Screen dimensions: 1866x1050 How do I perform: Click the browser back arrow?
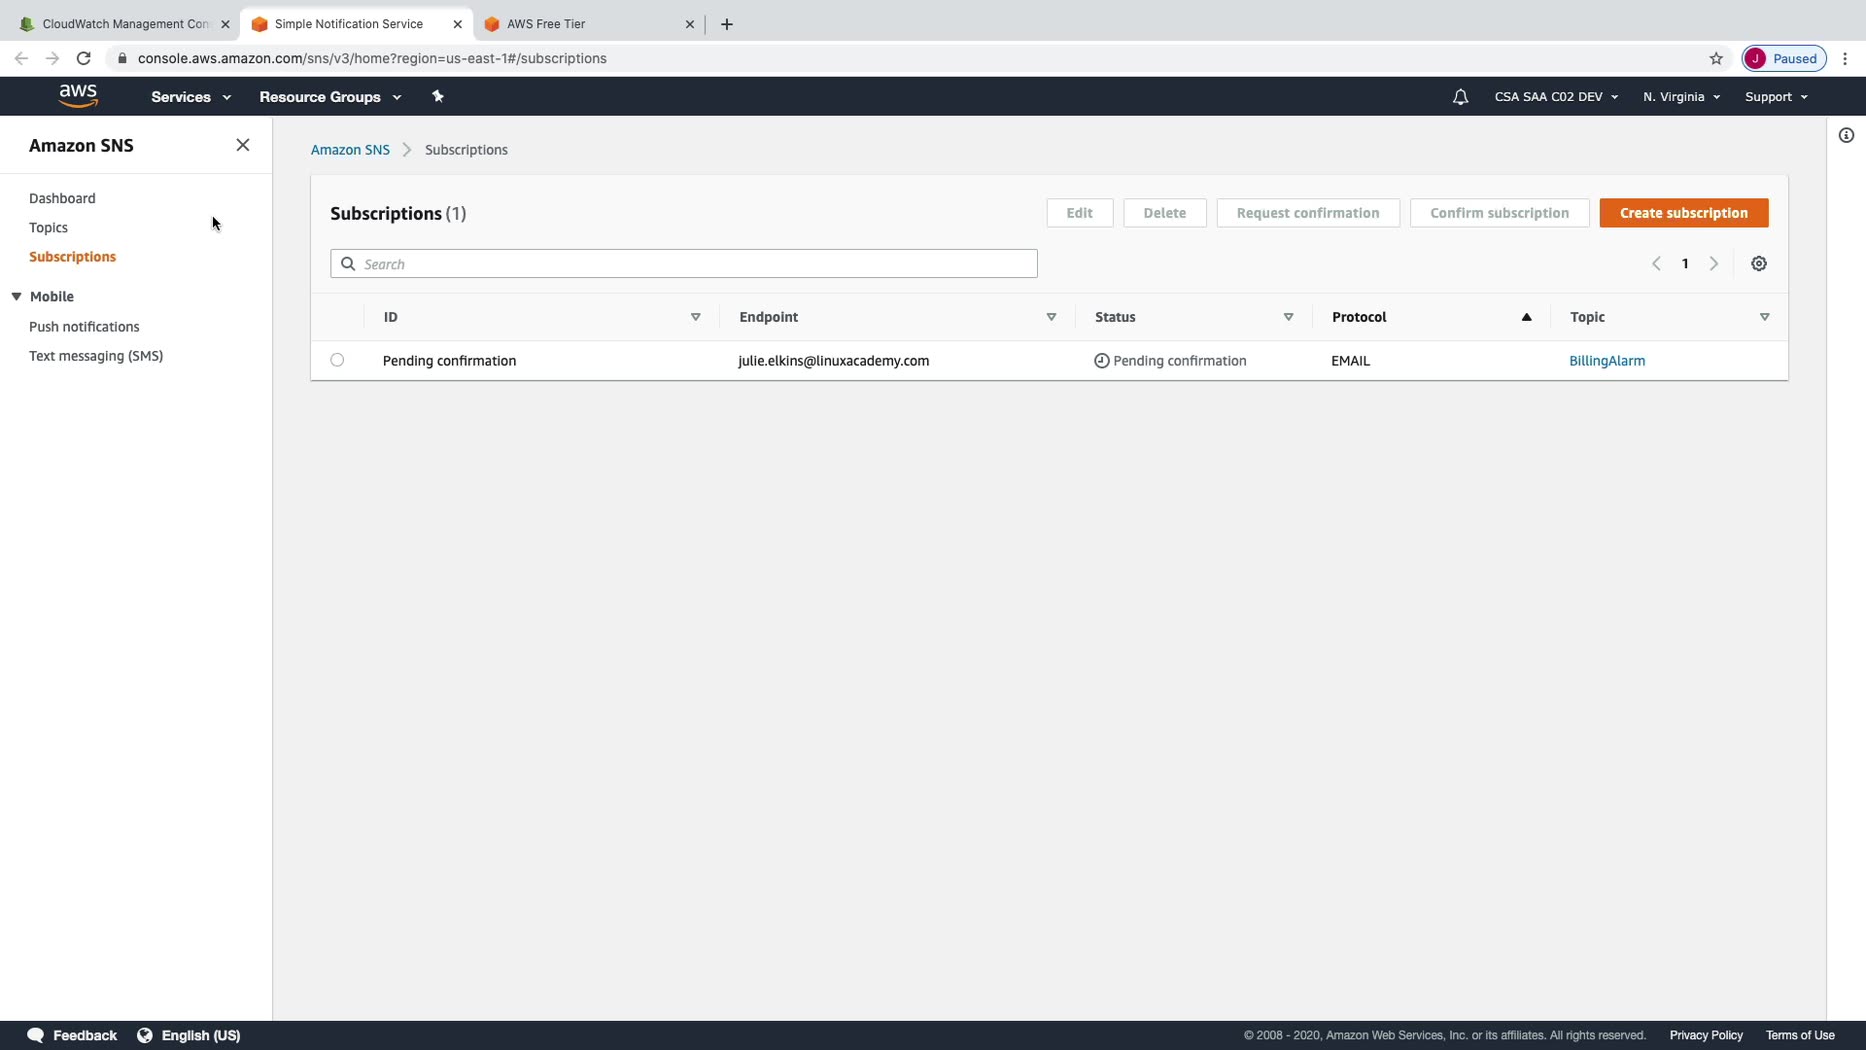tap(21, 58)
